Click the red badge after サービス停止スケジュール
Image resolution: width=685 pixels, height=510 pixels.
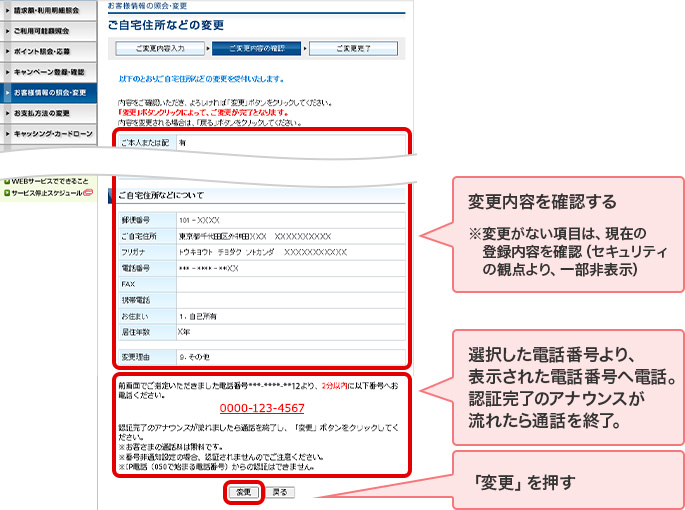(88, 191)
